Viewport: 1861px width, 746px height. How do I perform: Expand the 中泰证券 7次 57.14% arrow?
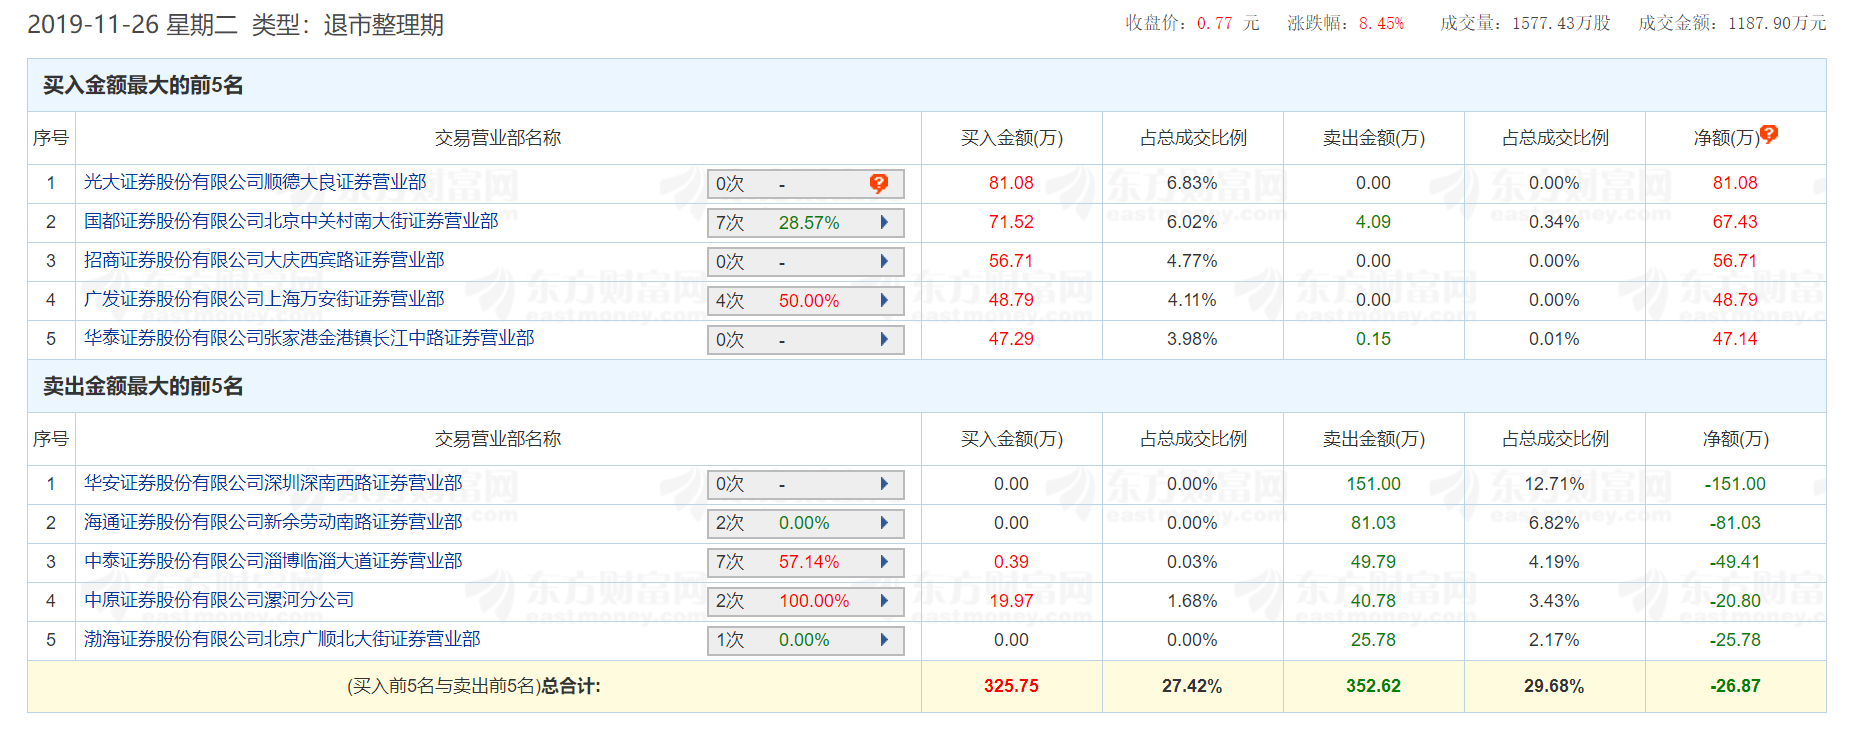tap(884, 562)
